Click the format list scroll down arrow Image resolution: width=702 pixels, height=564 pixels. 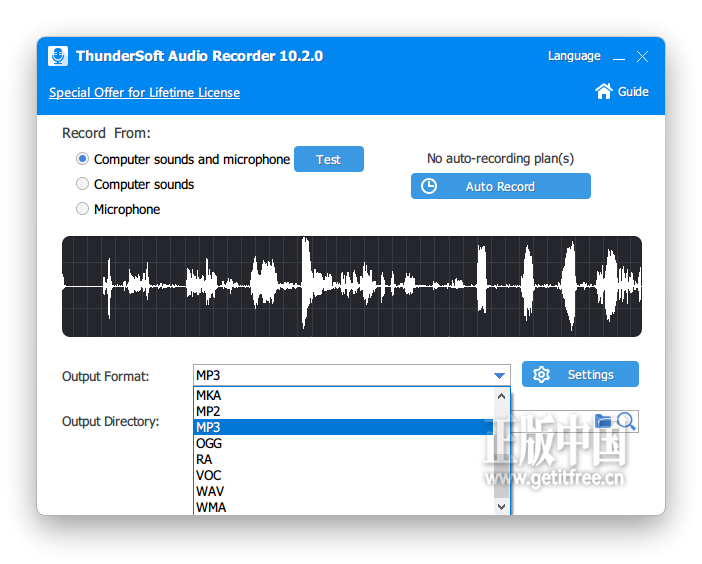pyautogui.click(x=501, y=507)
